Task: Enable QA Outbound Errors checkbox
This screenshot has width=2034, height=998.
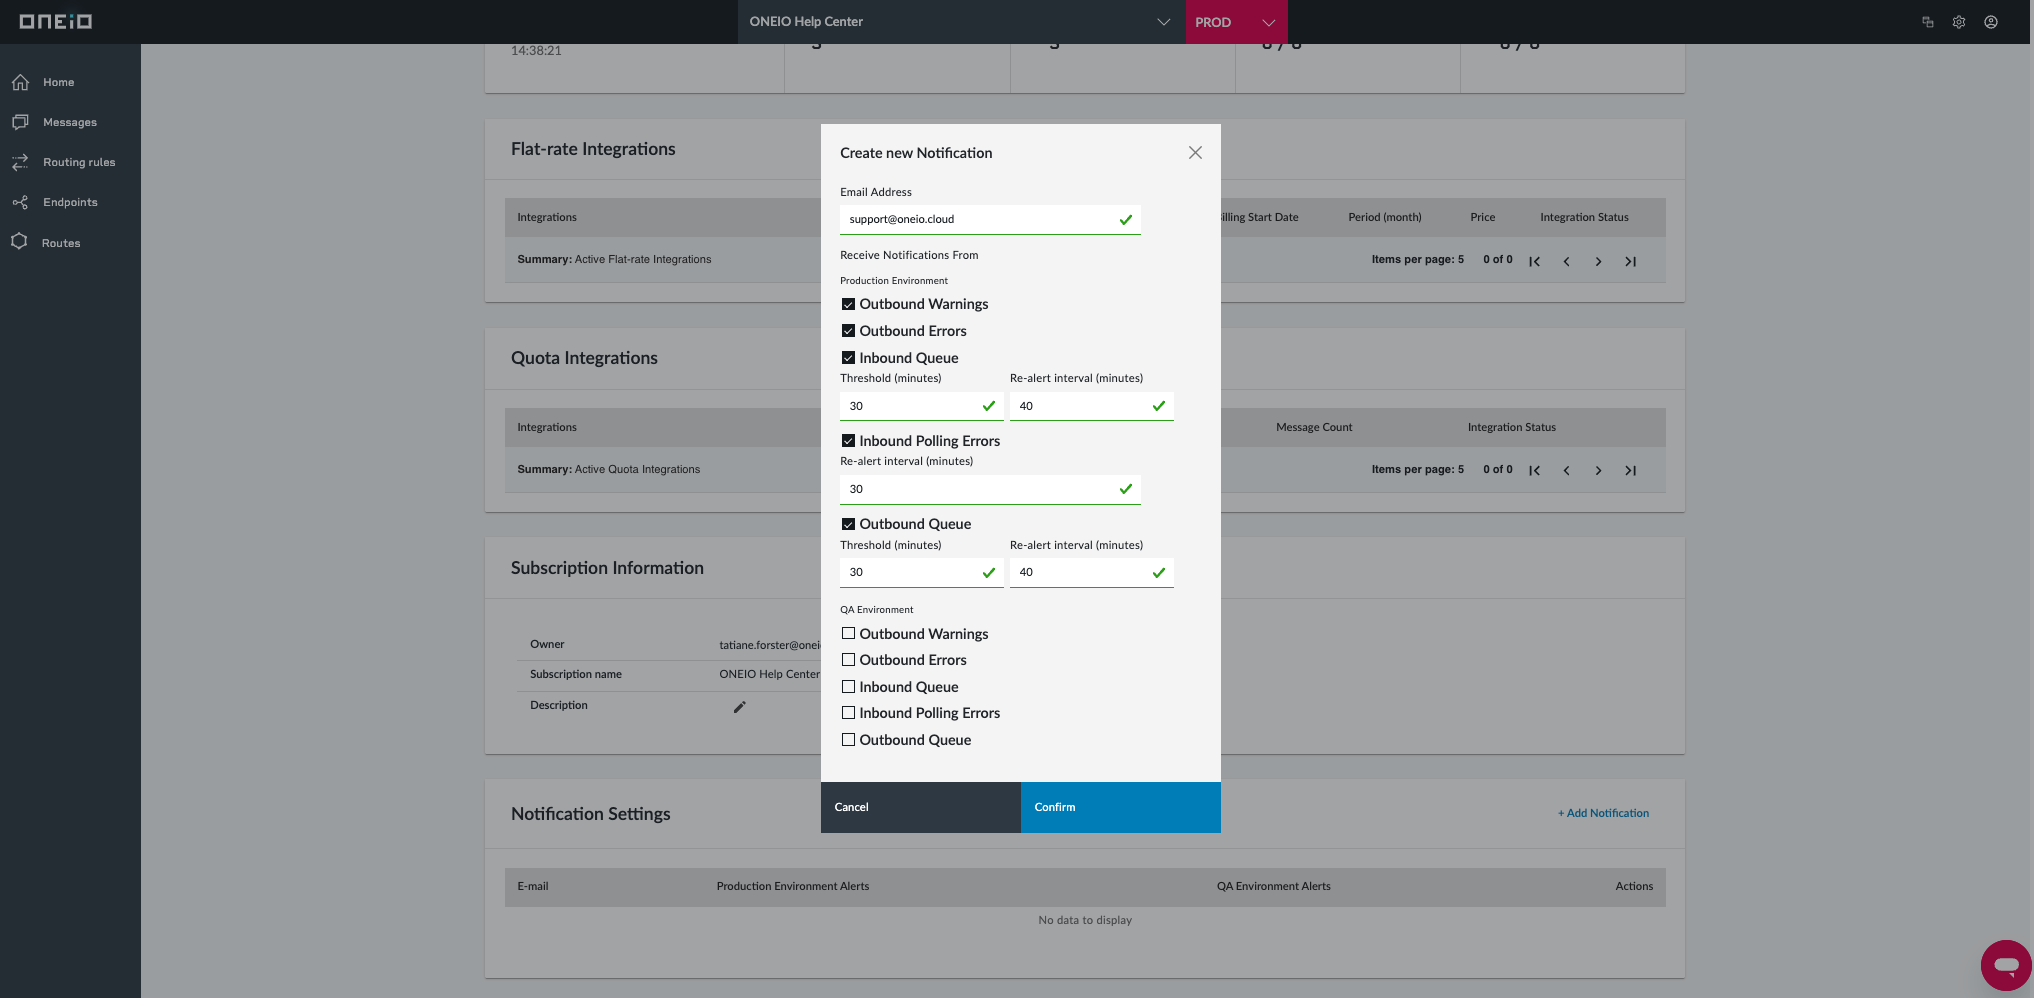Action: 848,660
